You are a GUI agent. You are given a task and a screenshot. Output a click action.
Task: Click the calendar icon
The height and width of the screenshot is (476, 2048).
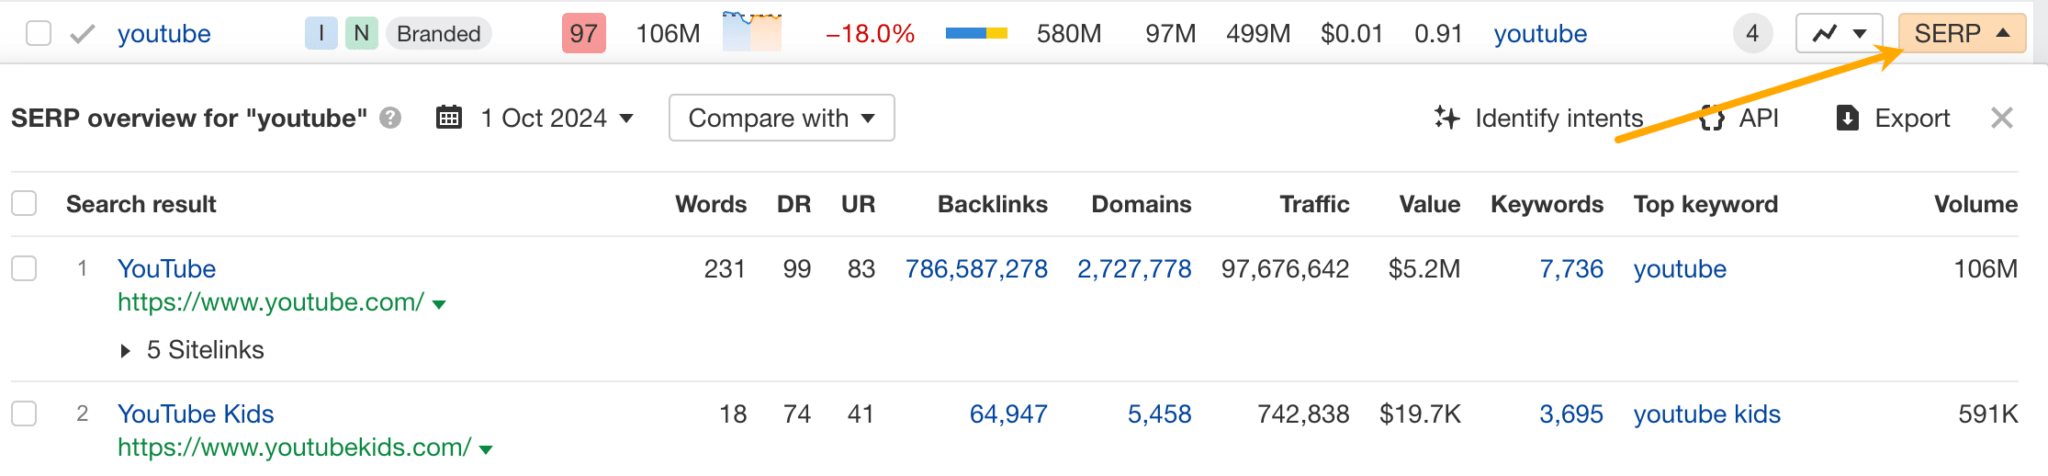coord(449,118)
